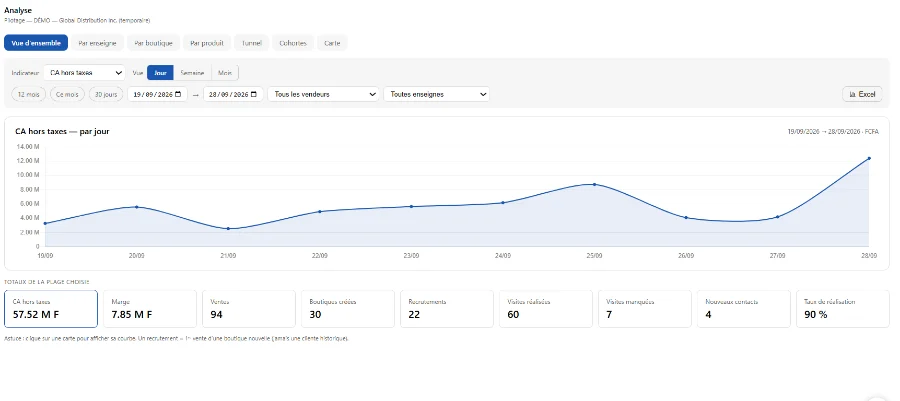Screen dimensions: 900x401
Task: Select the Ventes total card
Action: (x=249, y=309)
